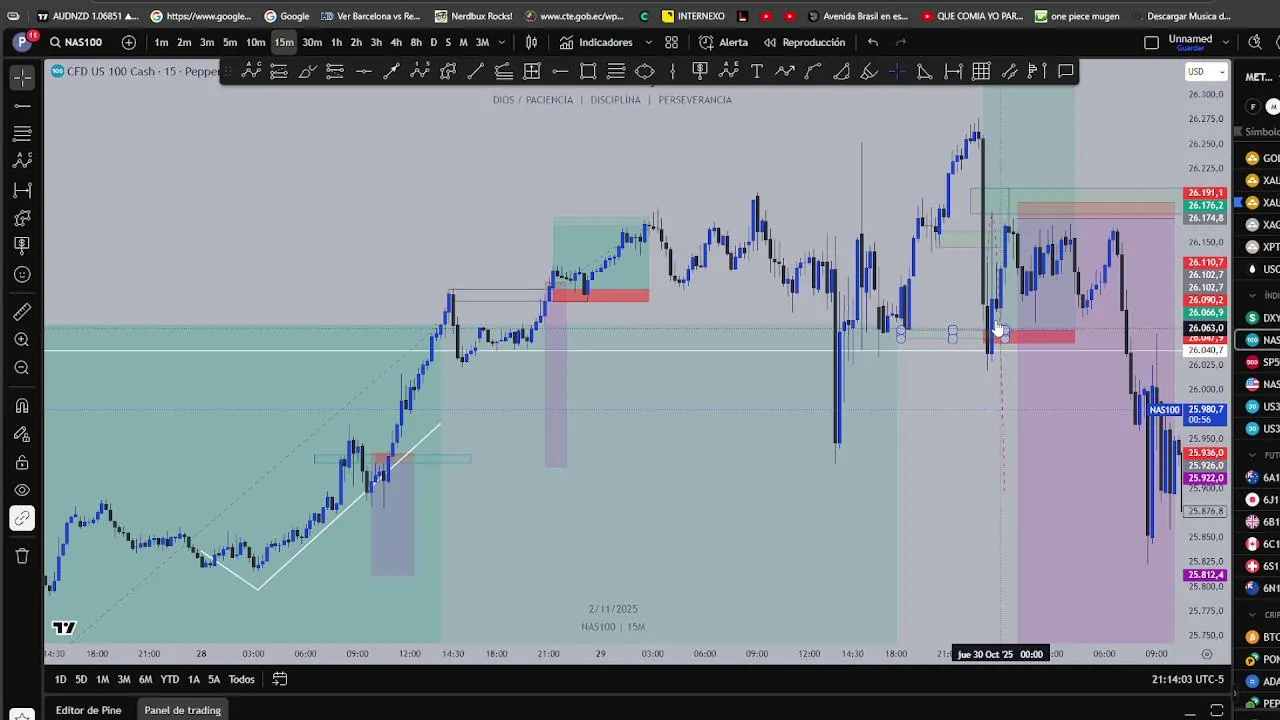This screenshot has height=720, width=1280.
Task: Toggle lock all drawings
Action: (22, 462)
